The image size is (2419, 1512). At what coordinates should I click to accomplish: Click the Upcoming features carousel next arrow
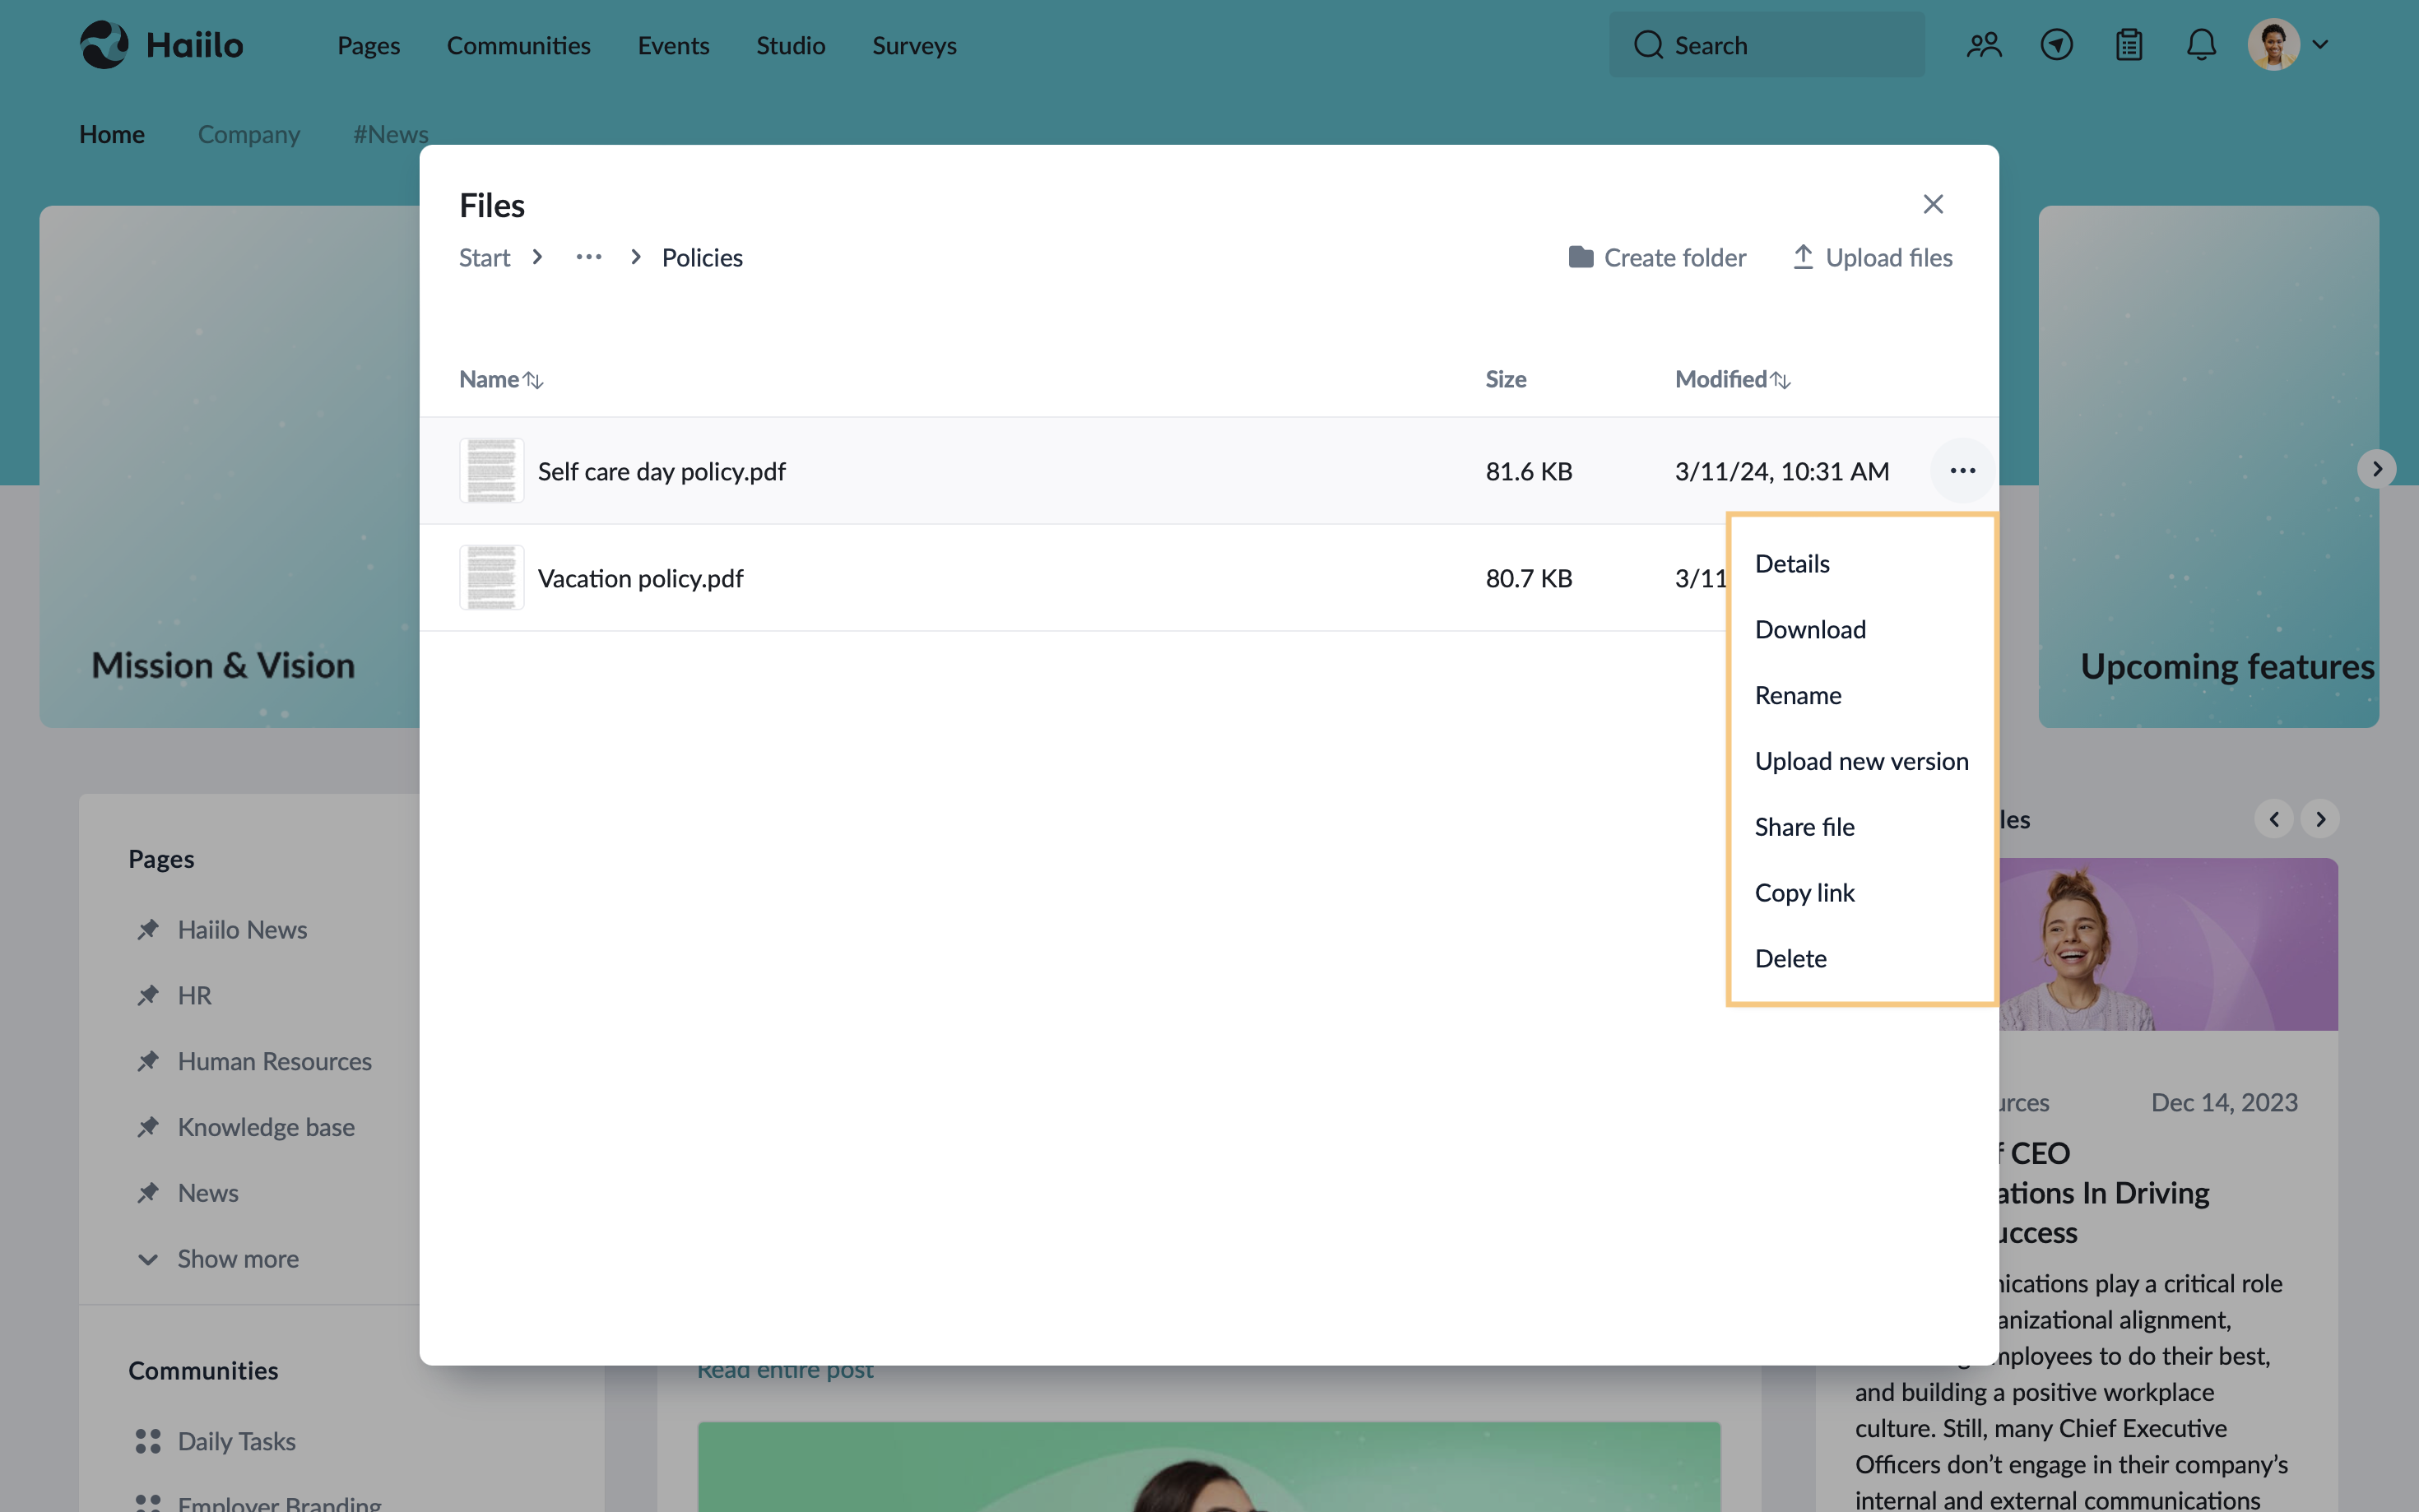[x=2377, y=468]
